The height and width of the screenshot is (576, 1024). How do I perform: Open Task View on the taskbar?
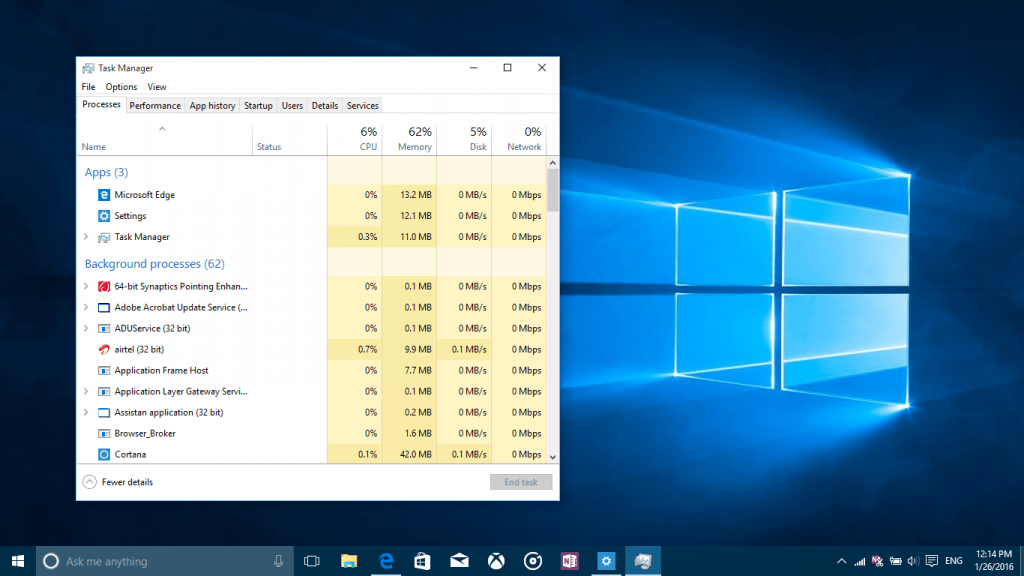coord(312,561)
